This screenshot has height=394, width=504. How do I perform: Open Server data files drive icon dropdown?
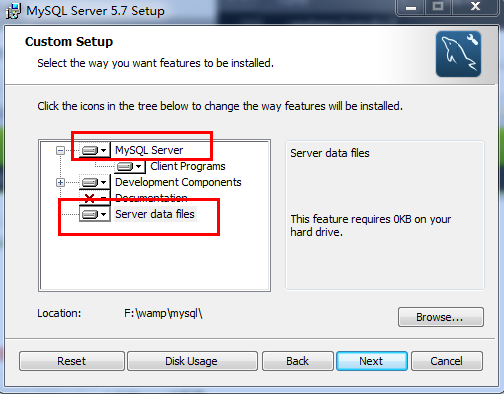pyautogui.click(x=95, y=214)
